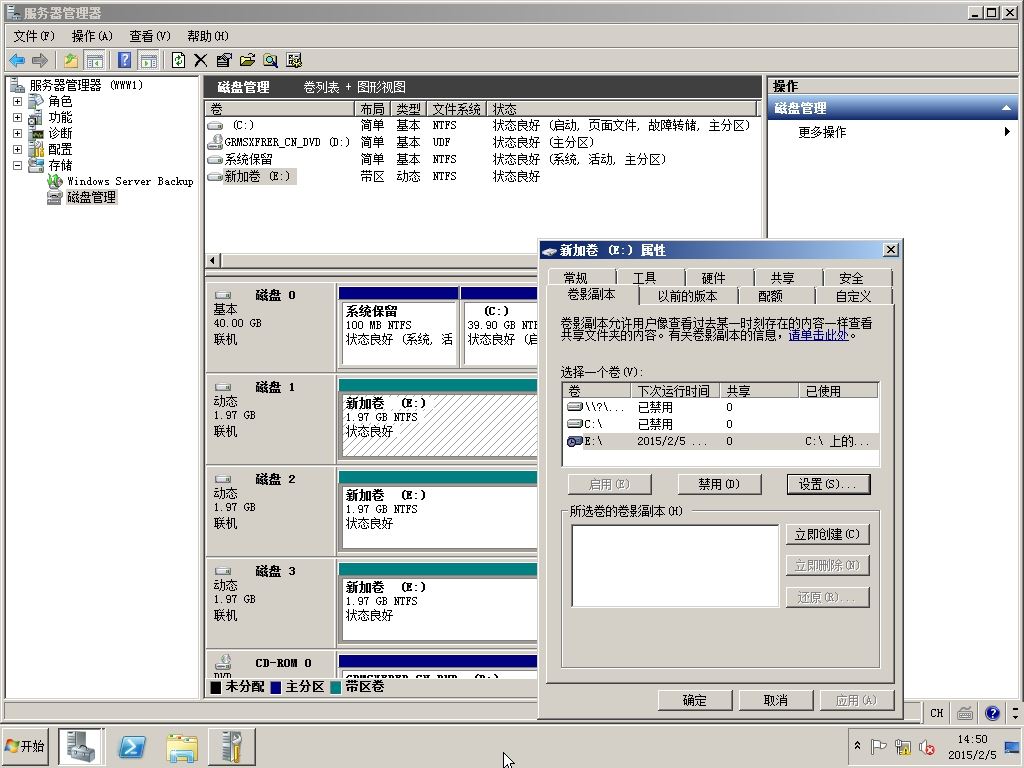Click the network tray icon
The image size is (1024, 768).
point(903,746)
